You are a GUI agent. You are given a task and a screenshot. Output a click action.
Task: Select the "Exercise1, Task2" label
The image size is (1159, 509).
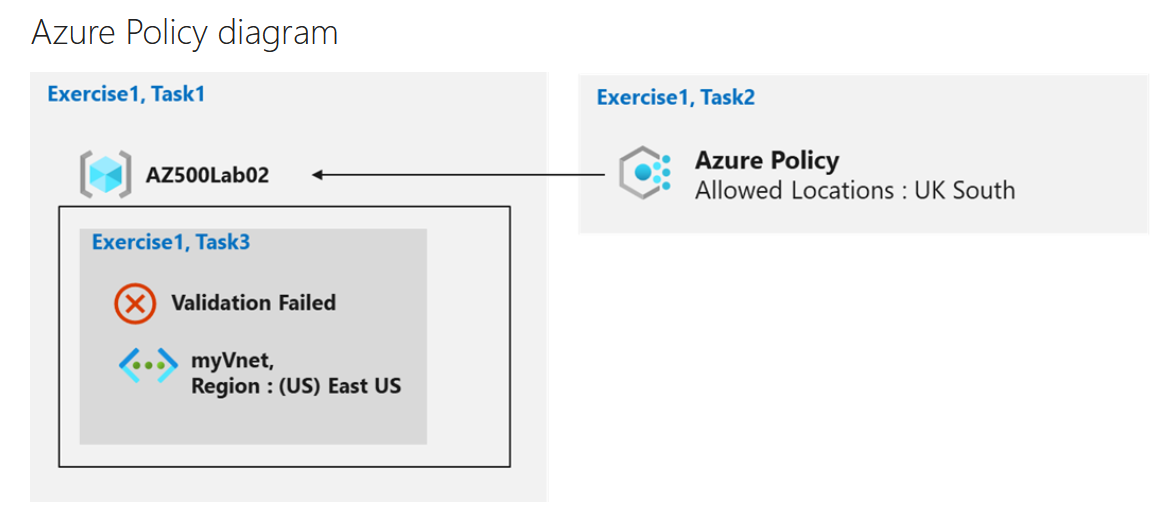675,97
